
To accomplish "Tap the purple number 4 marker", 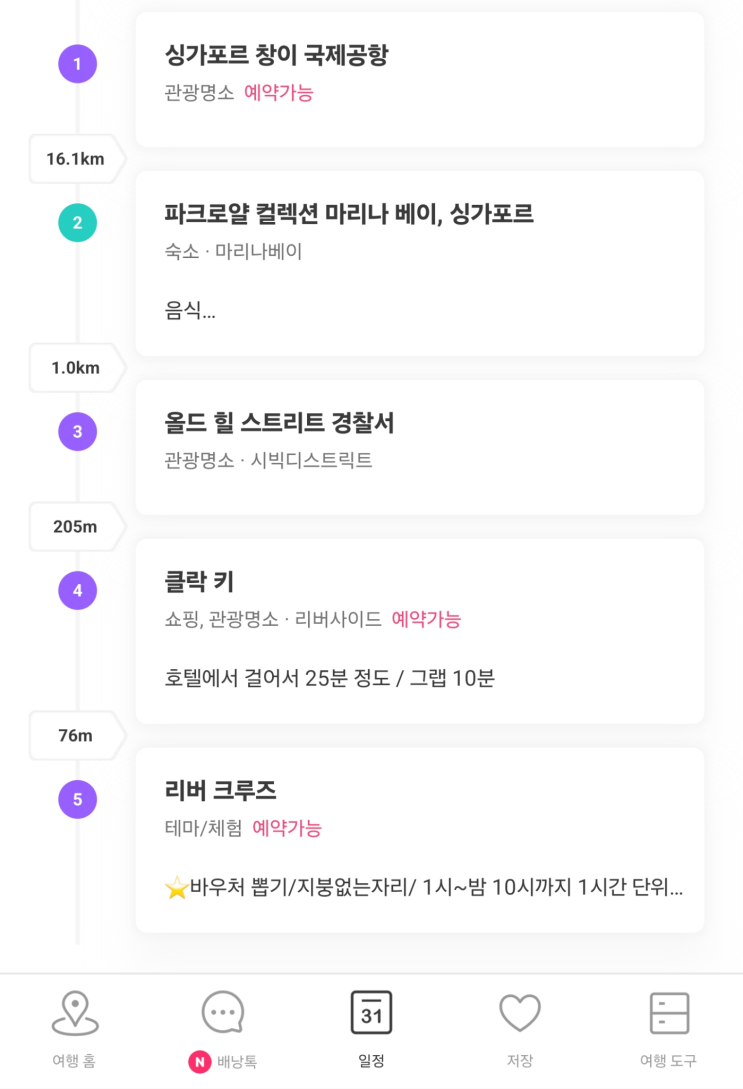I will point(77,590).
